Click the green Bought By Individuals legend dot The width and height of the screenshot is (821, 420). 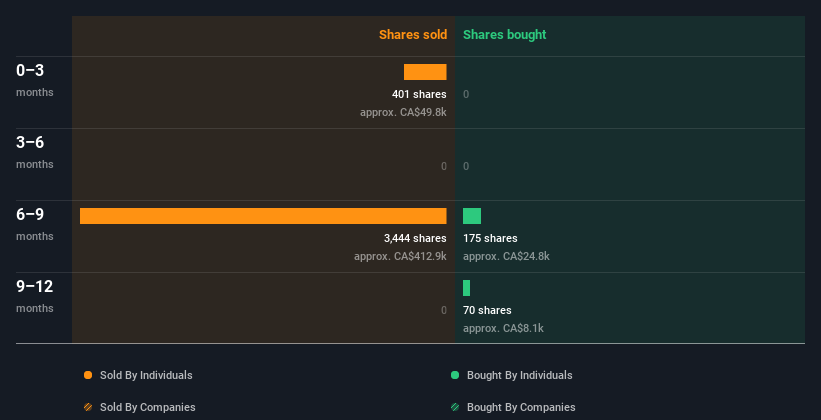pos(455,375)
